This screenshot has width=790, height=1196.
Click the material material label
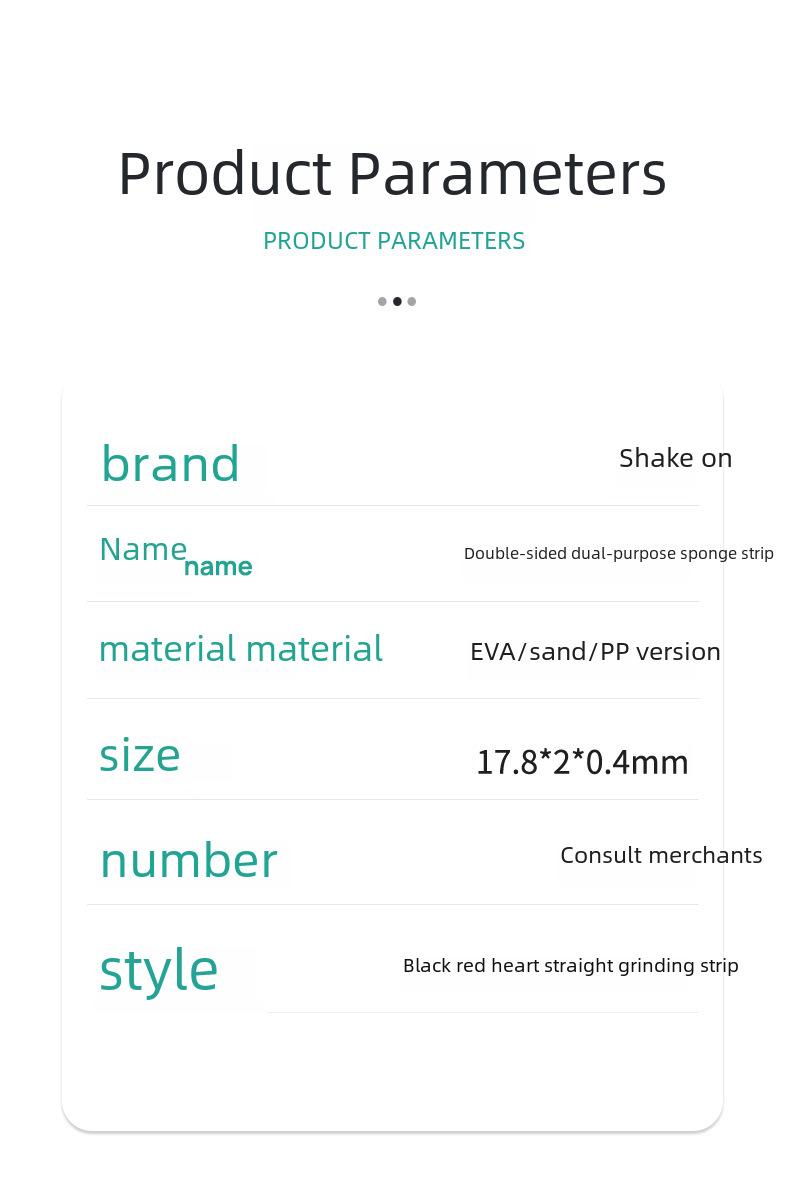coord(241,649)
